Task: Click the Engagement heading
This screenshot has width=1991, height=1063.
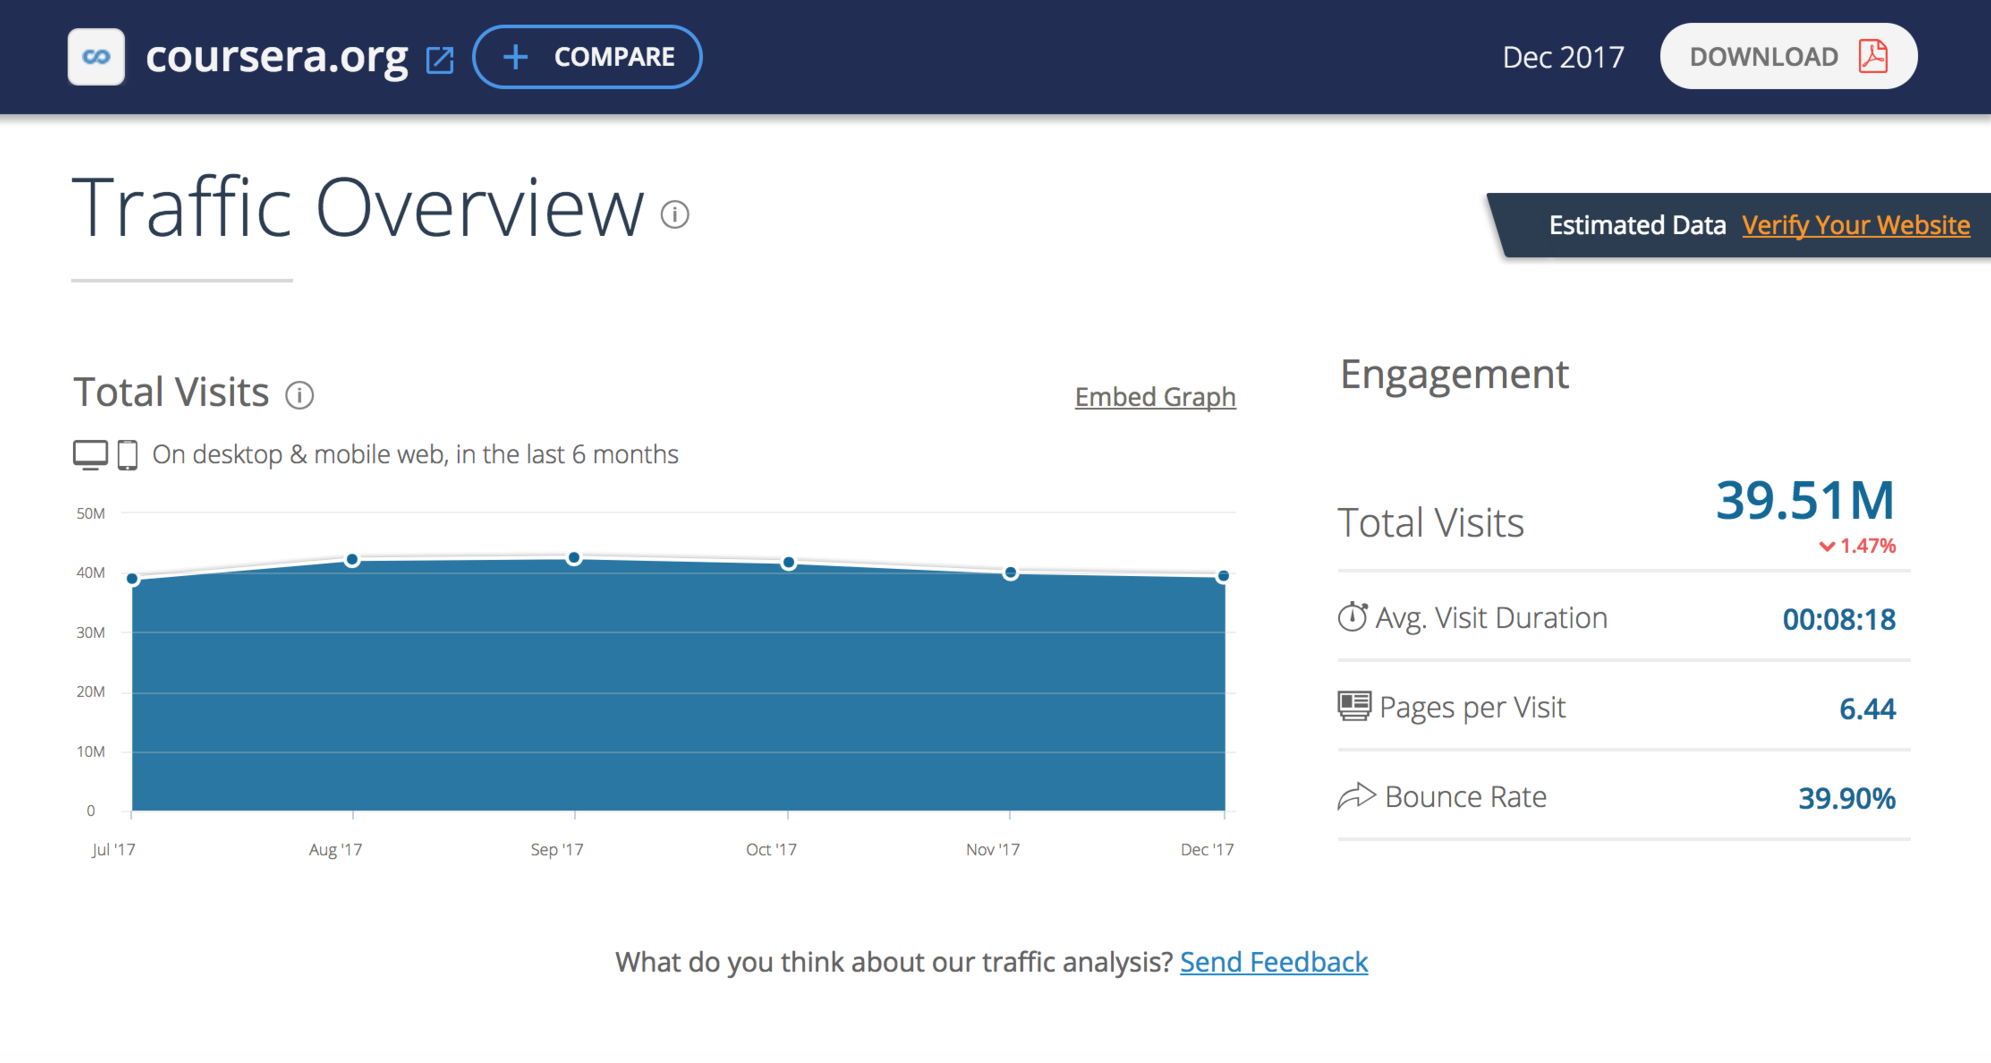Action: (x=1454, y=374)
